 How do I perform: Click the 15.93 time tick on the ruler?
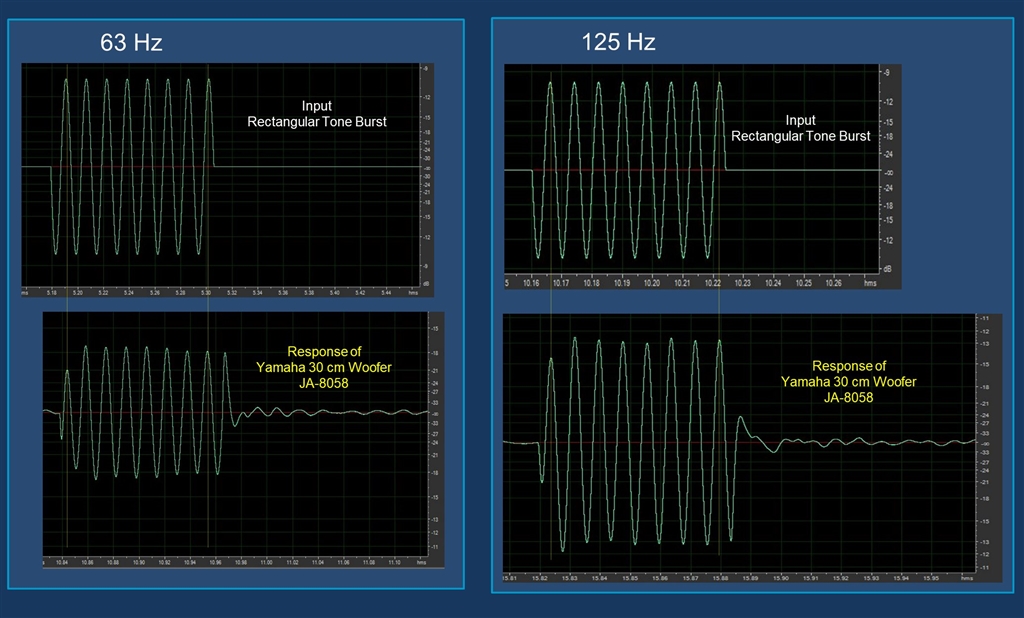871,578
